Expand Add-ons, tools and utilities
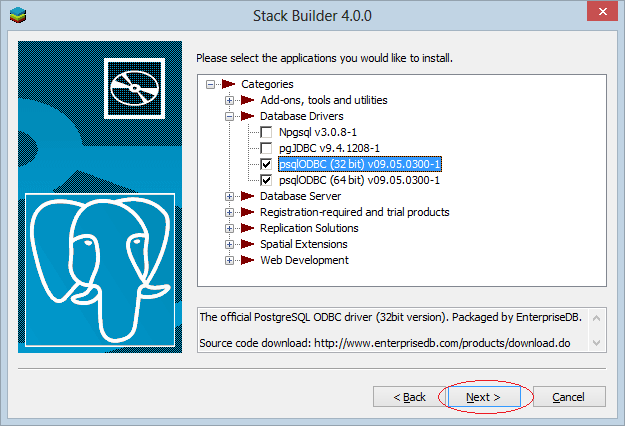 [x=229, y=100]
